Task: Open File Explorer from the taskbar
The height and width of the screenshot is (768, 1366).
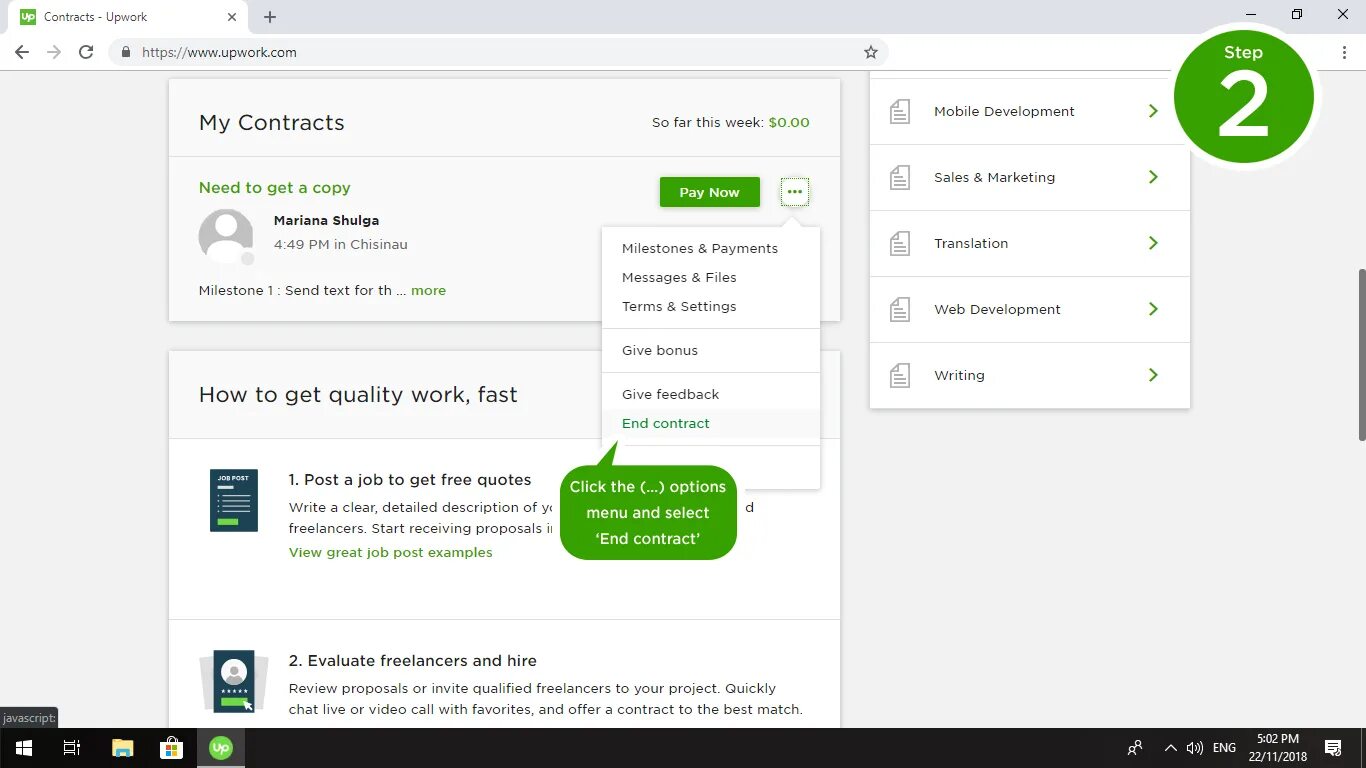Action: coord(122,748)
